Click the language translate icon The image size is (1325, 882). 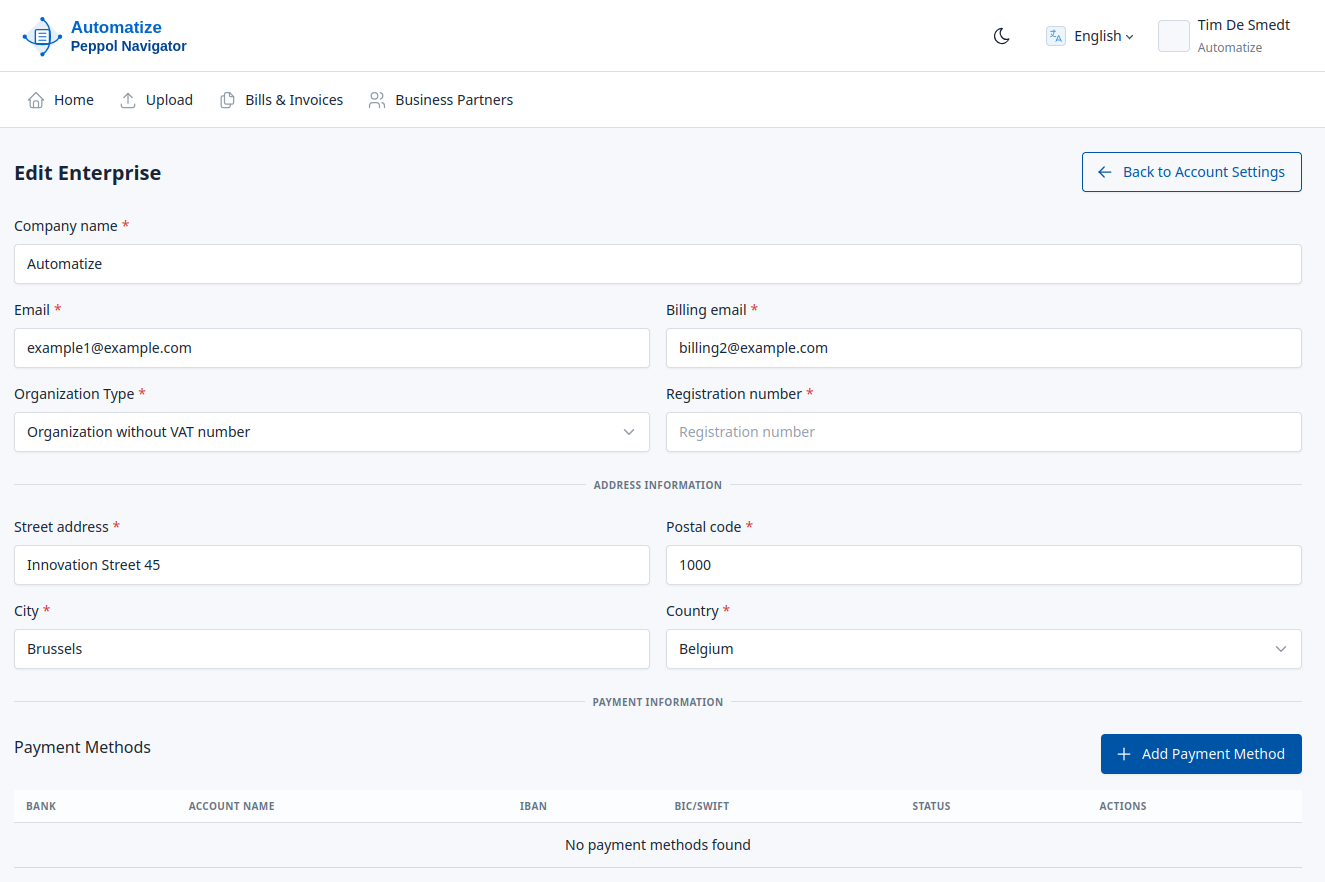[1055, 36]
